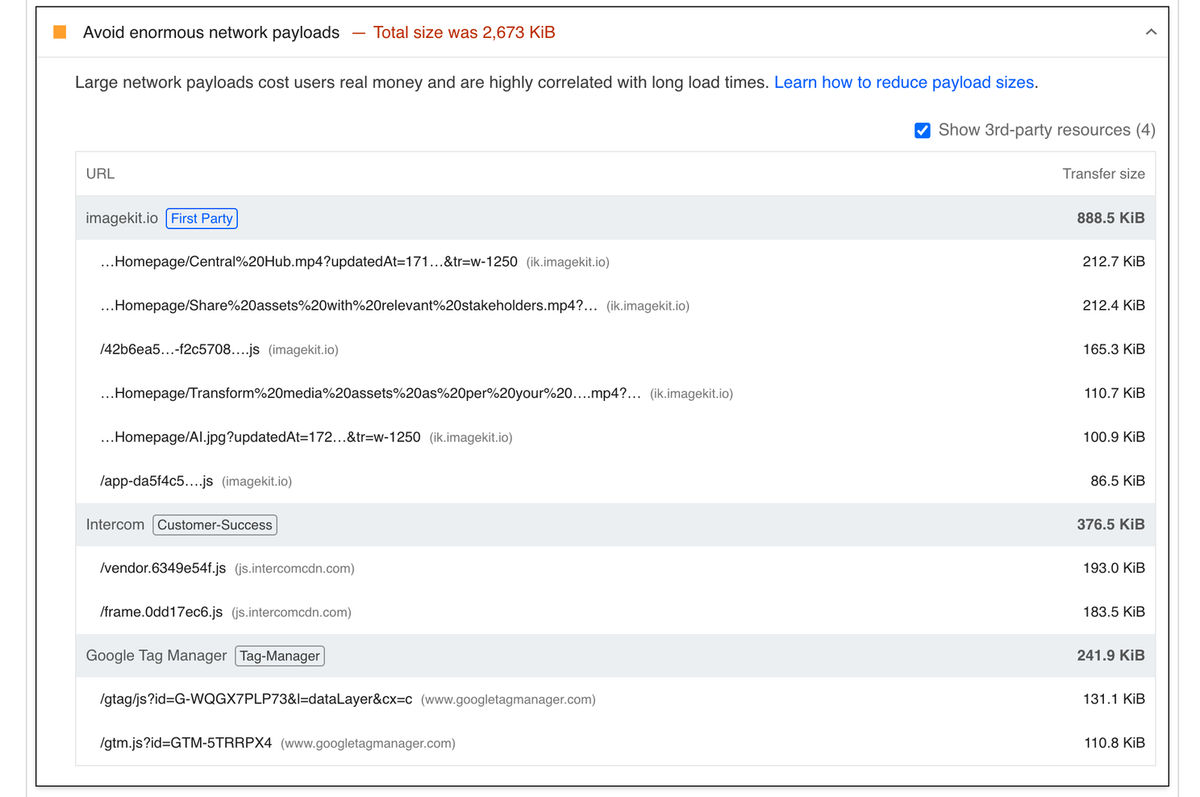Click the ik.imagekit.io label on AI.jpg row

pos(471,437)
